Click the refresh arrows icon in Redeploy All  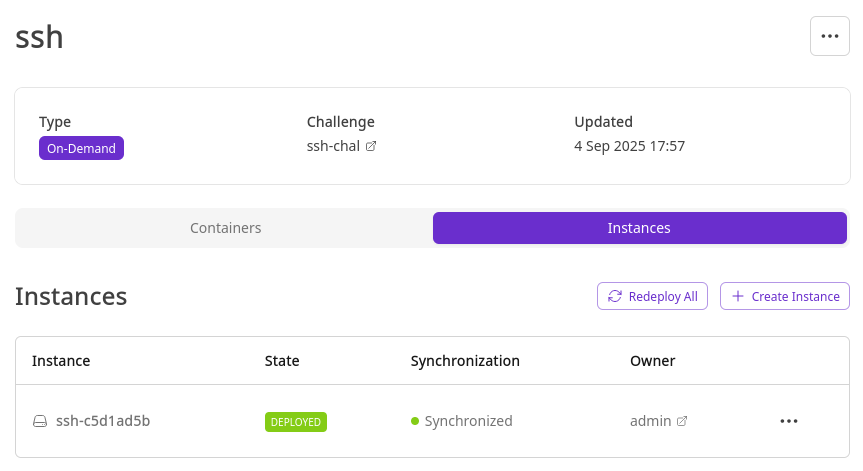pos(615,296)
